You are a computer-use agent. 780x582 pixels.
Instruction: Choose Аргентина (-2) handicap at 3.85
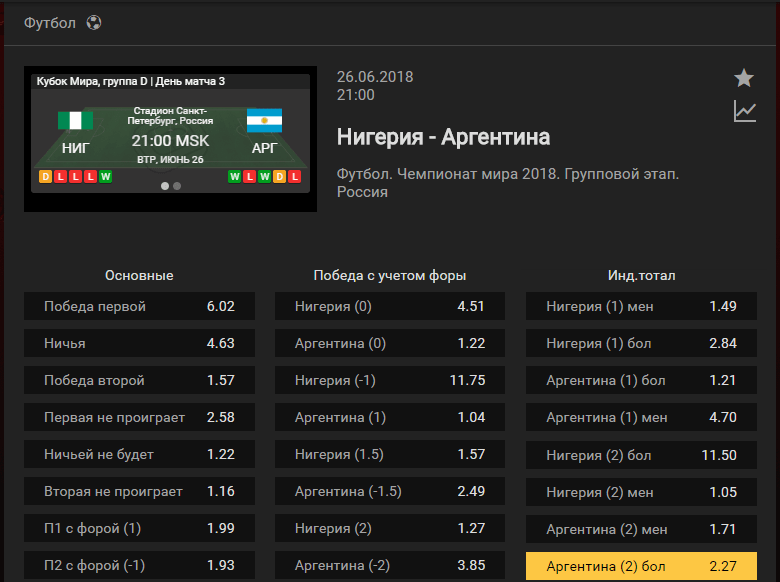click(390, 566)
